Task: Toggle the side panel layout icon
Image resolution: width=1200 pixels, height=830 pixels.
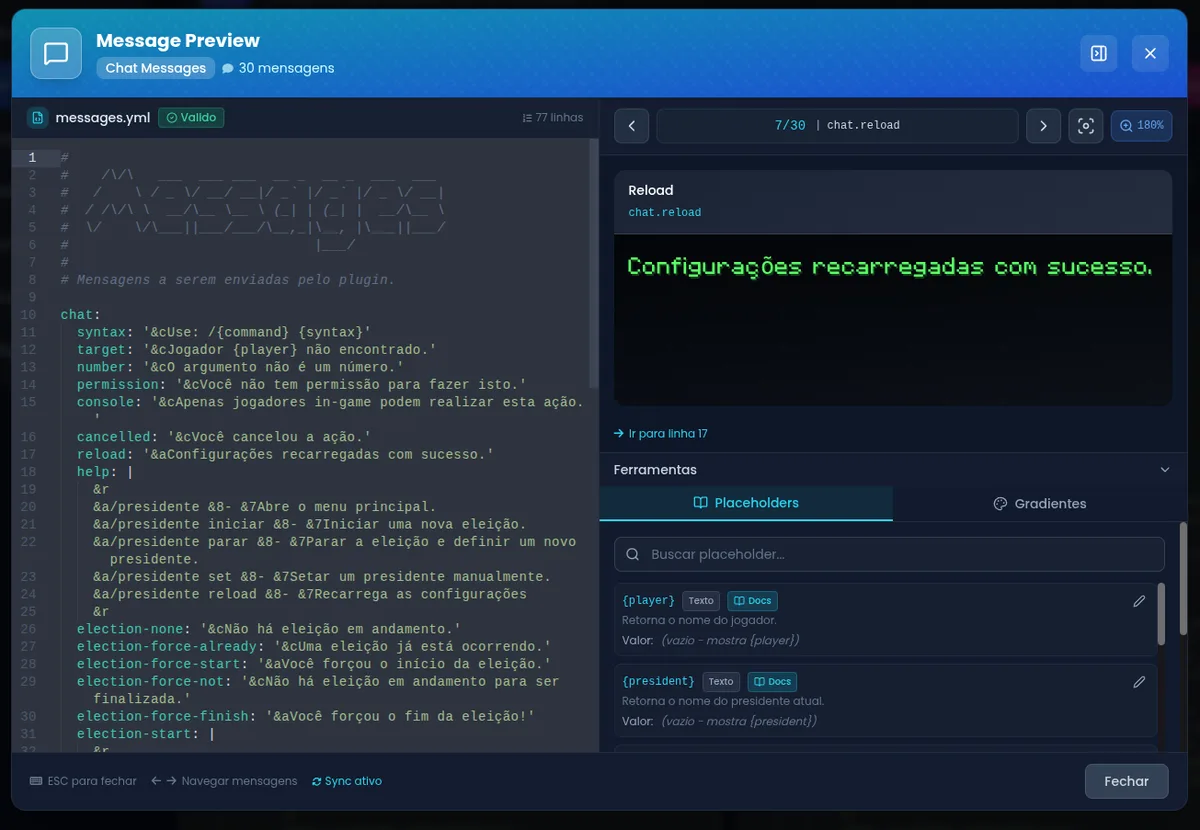Action: (1098, 53)
